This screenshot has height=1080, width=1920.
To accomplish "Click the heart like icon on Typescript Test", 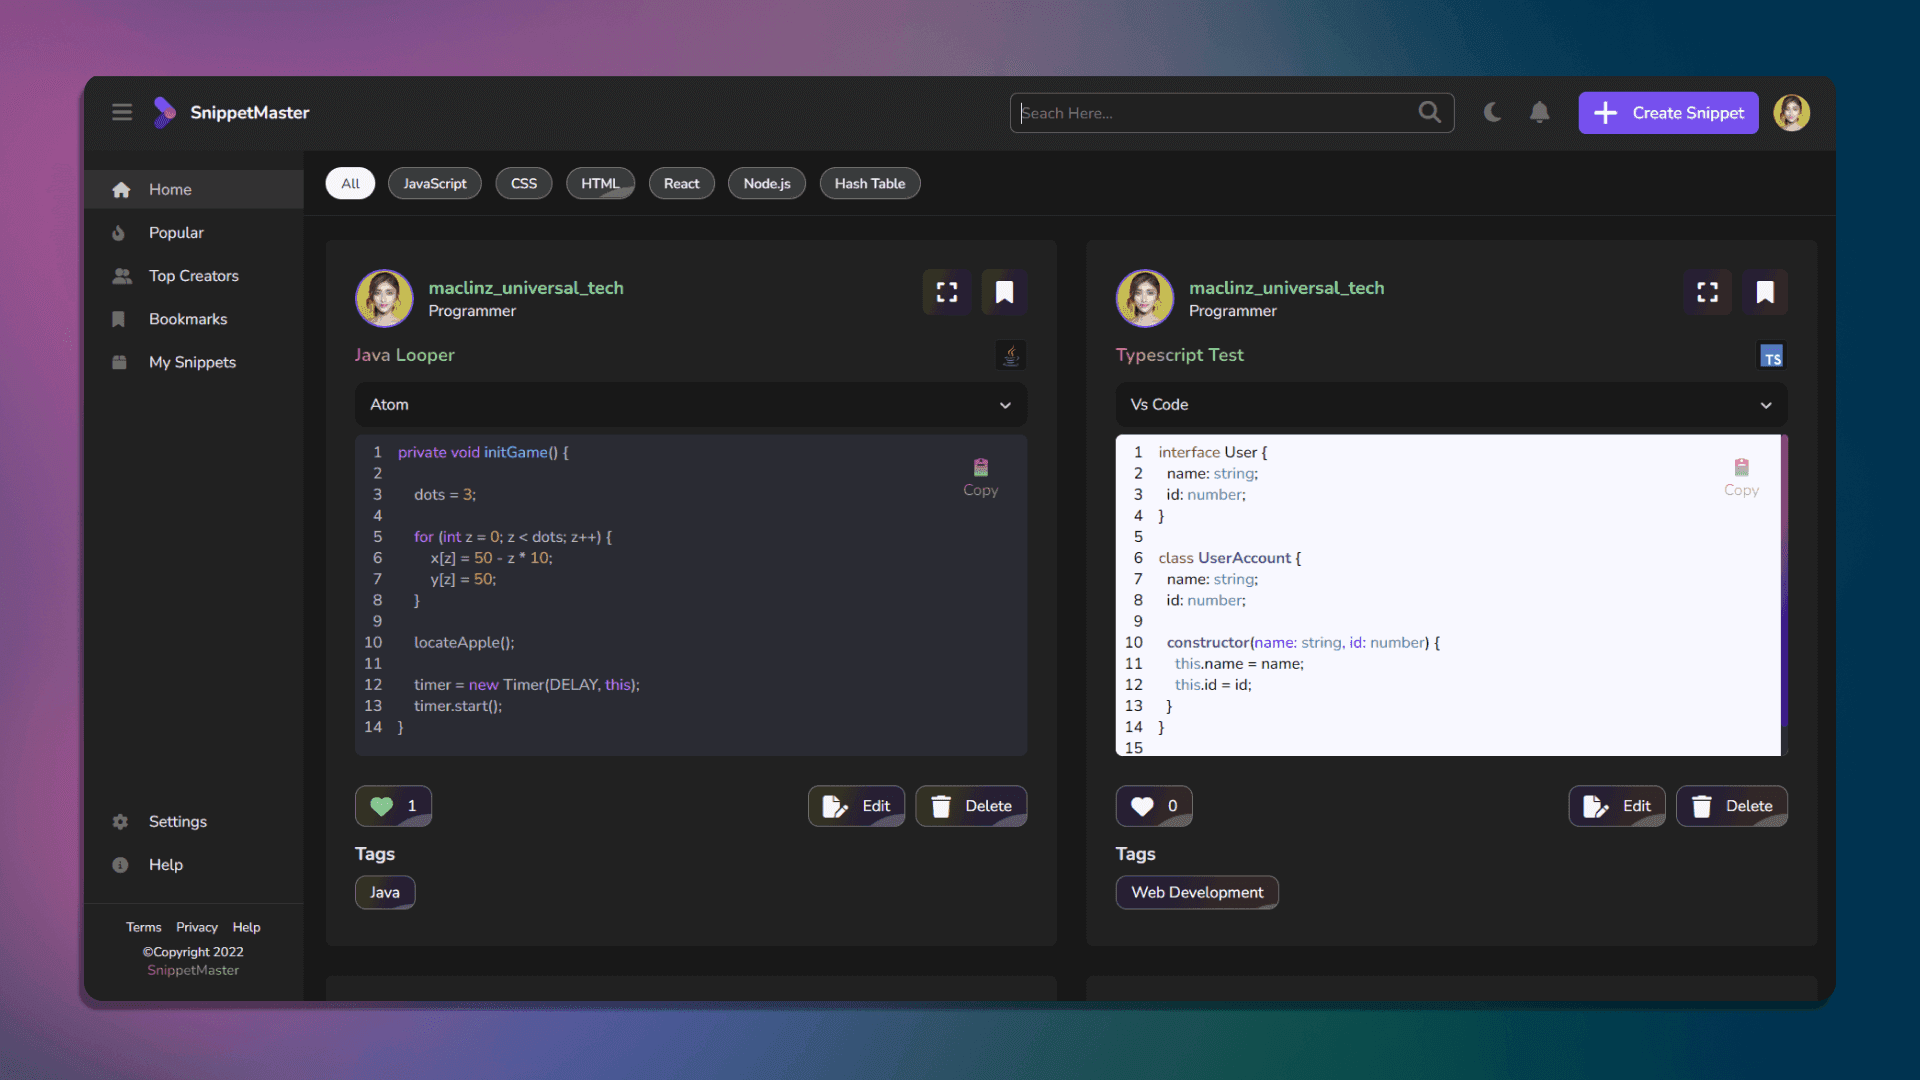I will tap(1142, 806).
